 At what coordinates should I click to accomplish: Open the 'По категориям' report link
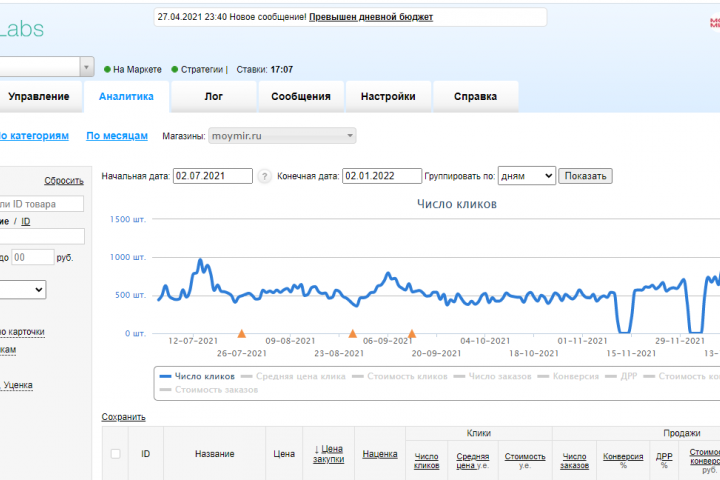[x=34, y=136]
